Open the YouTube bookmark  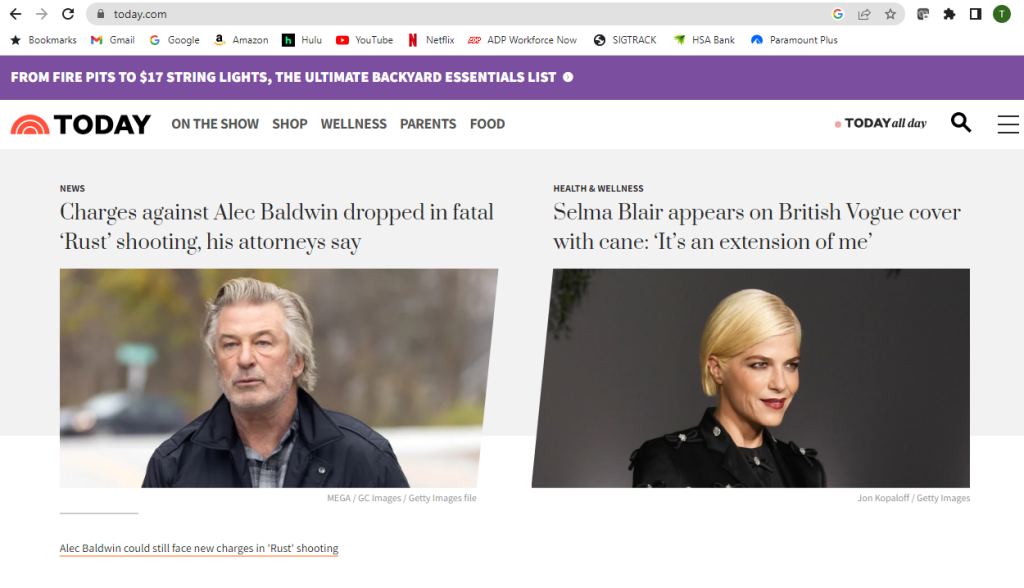(364, 40)
